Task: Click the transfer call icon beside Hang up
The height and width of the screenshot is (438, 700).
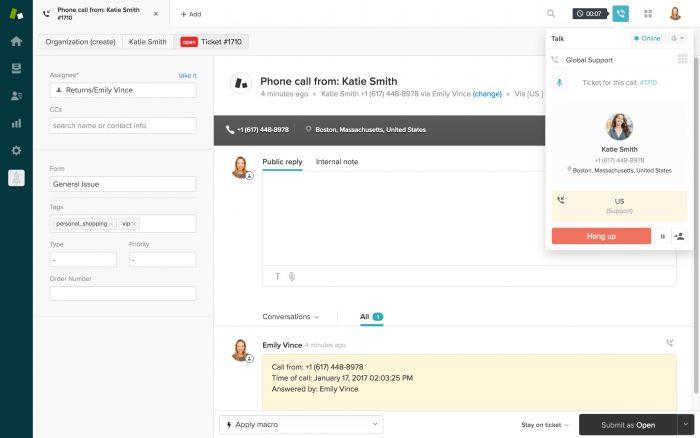Action: [680, 236]
